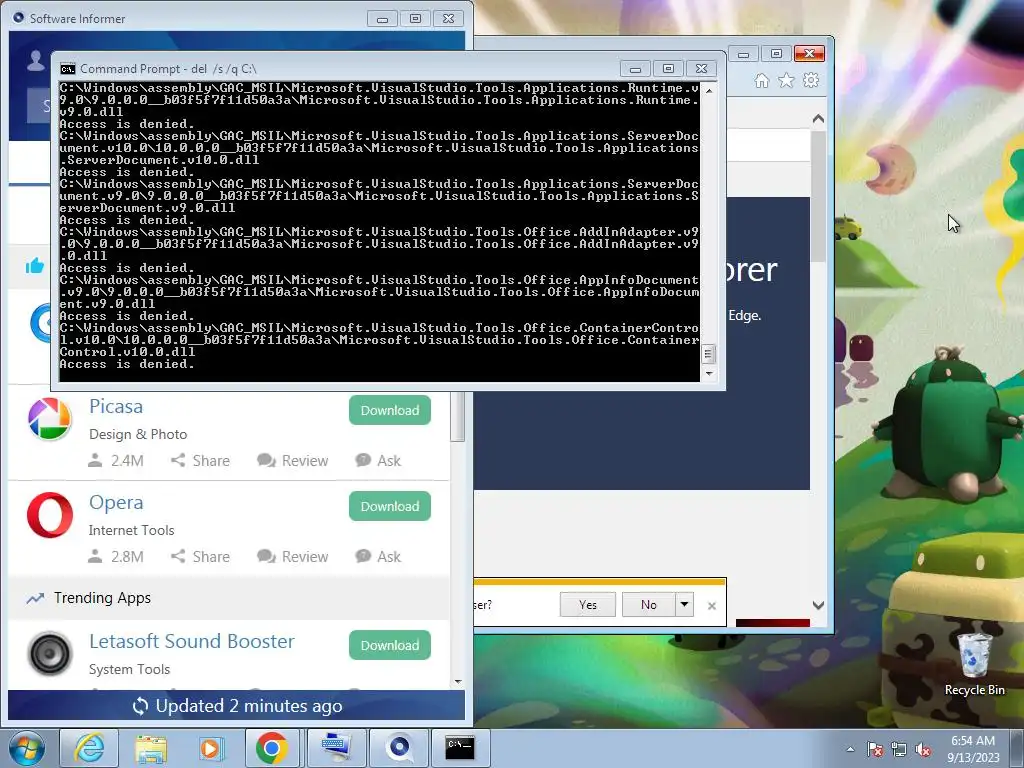Click the Command Prompt scroll down arrow

[709, 374]
